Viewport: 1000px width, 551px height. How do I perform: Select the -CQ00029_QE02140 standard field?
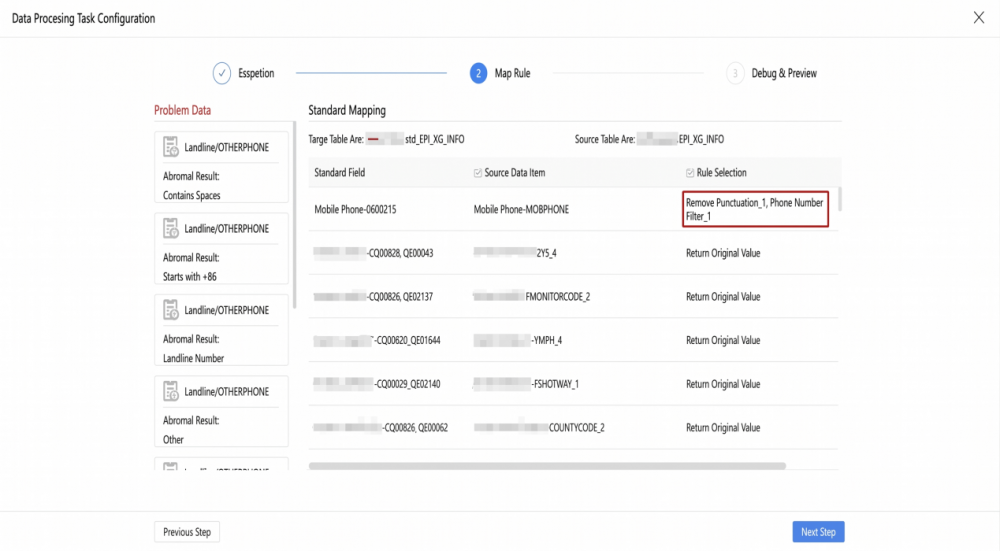376,384
